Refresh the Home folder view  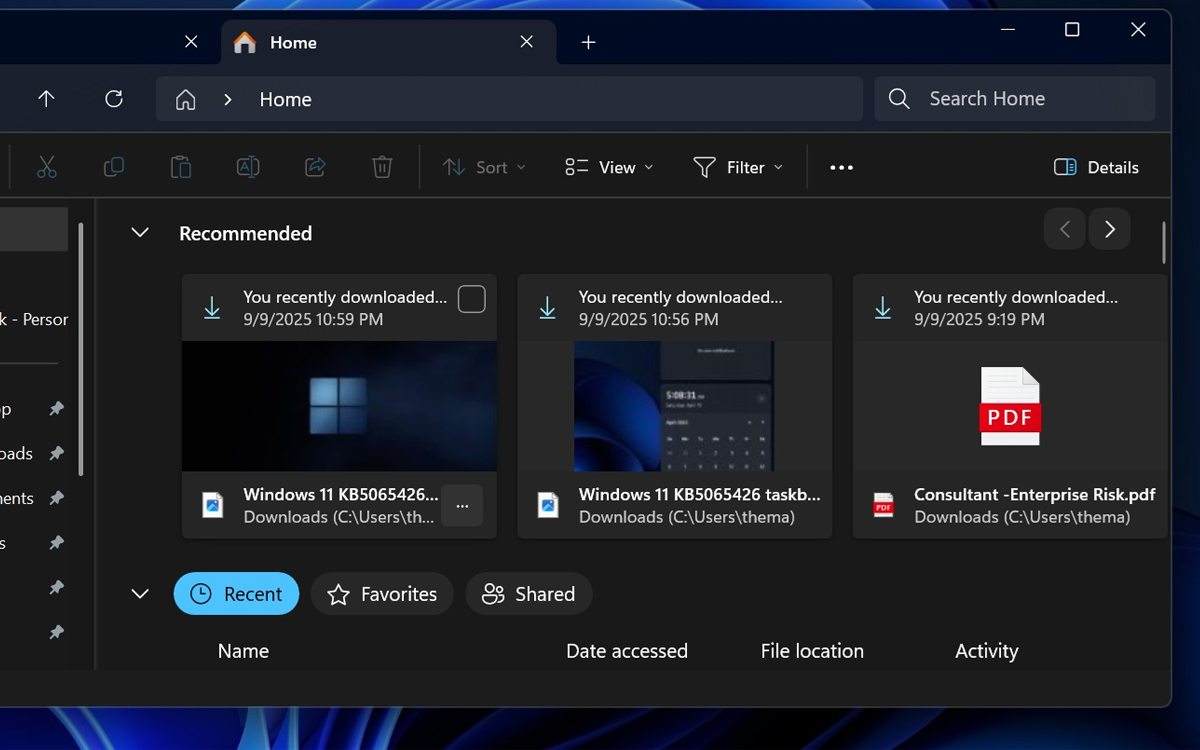tap(114, 99)
